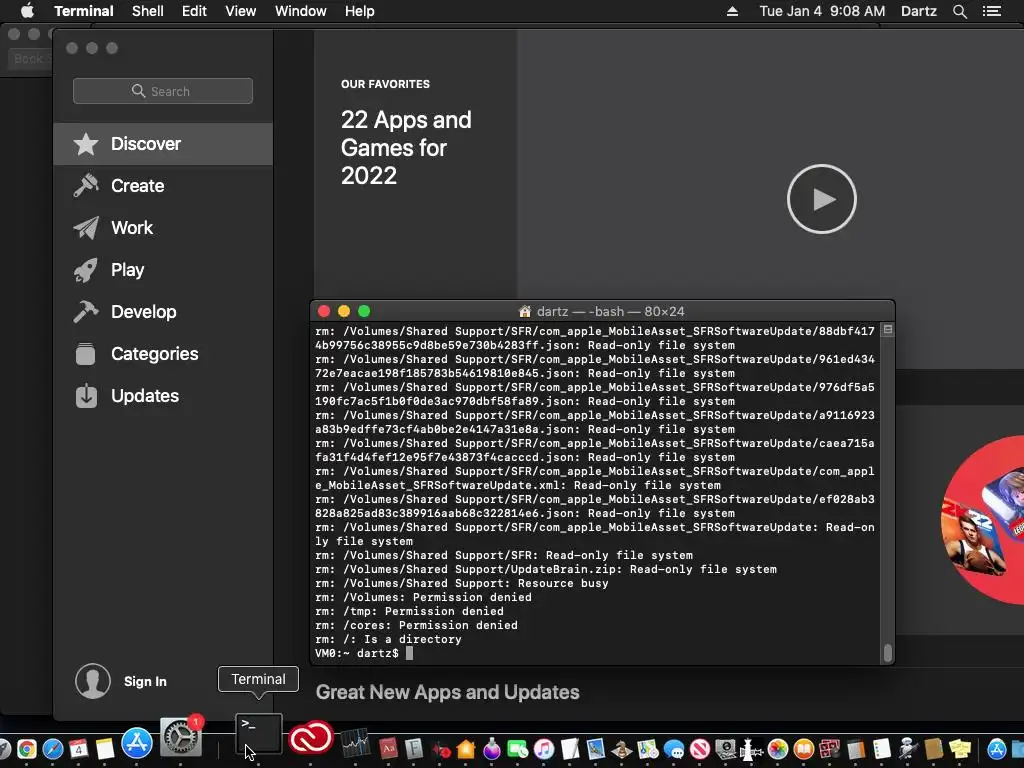Open the Help menu
The height and width of the screenshot is (768, 1024).
[x=359, y=11]
